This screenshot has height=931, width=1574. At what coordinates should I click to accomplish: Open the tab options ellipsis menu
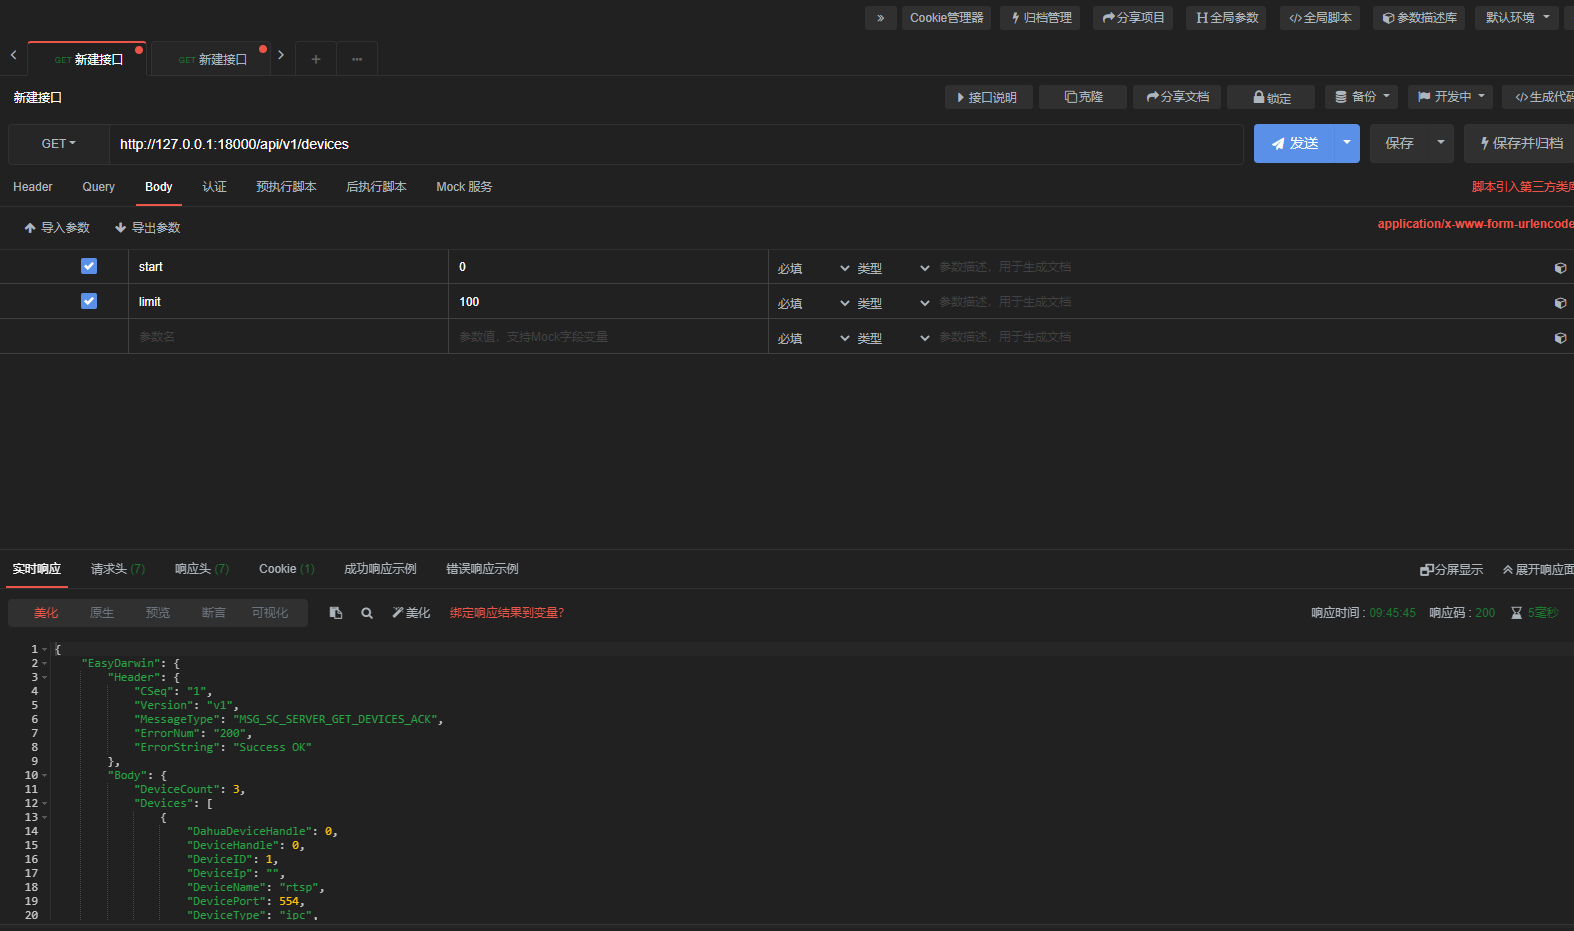357,59
